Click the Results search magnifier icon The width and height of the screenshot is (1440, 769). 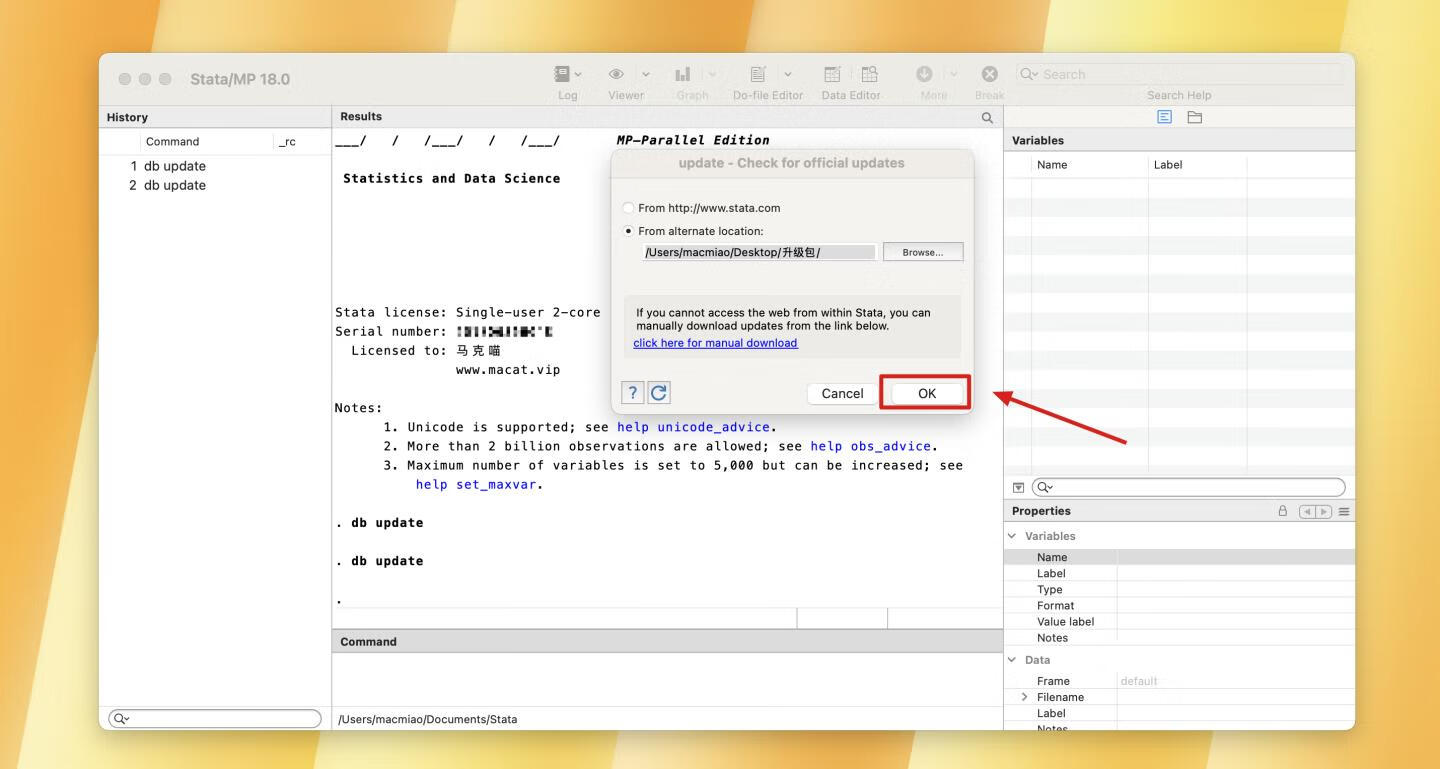987,117
